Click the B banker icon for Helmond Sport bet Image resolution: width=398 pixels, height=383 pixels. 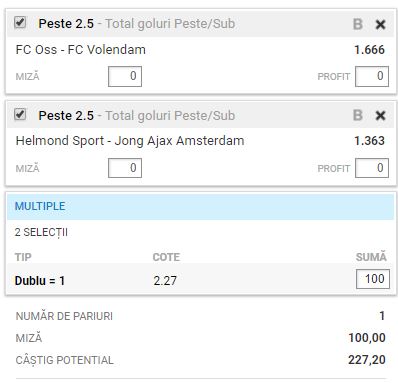click(x=358, y=115)
